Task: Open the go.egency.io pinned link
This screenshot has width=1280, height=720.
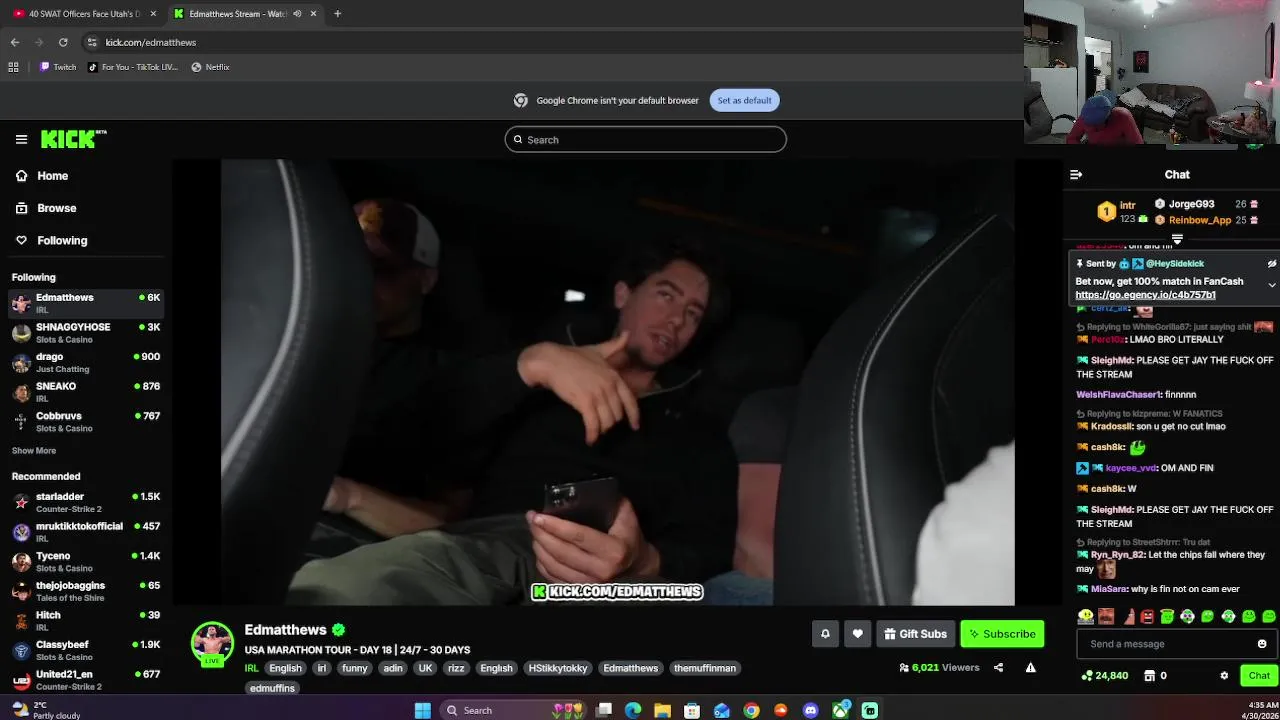Action: 1145,295
